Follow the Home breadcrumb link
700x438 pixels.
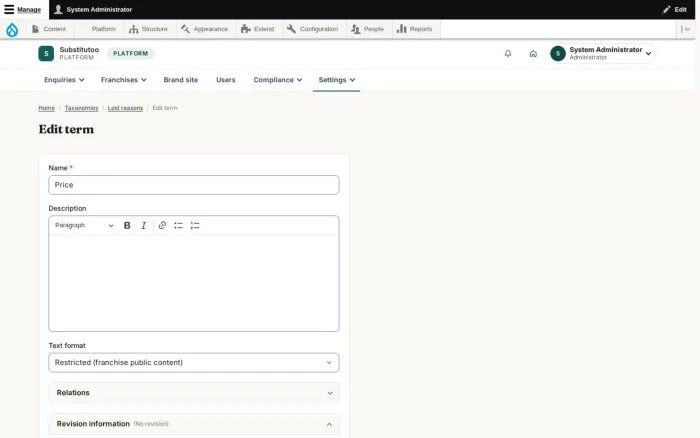pos(46,108)
